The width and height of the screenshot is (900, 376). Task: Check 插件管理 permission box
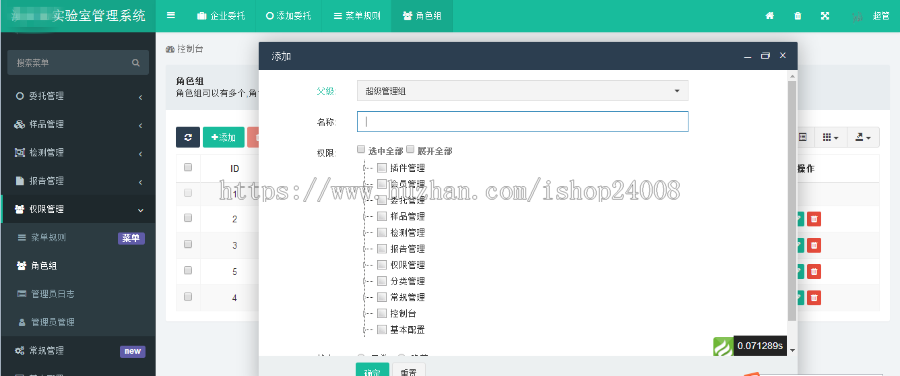[x=382, y=168]
